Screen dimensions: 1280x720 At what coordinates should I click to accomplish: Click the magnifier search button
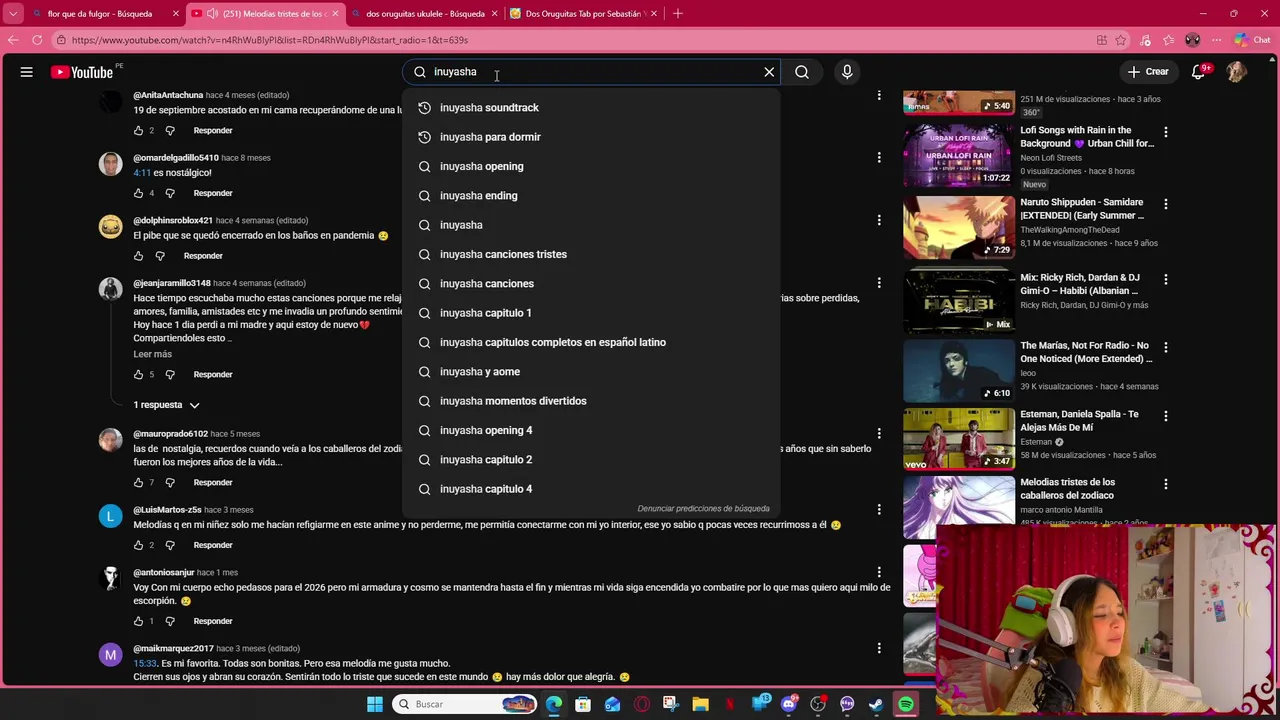tap(802, 72)
